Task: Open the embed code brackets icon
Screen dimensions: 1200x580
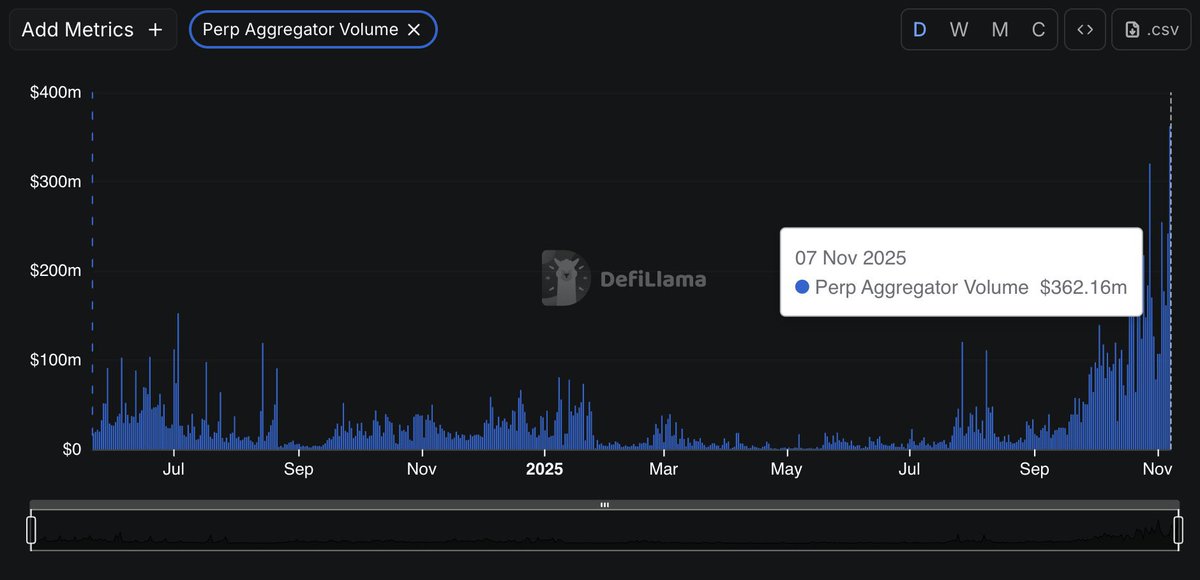Action: (1085, 30)
